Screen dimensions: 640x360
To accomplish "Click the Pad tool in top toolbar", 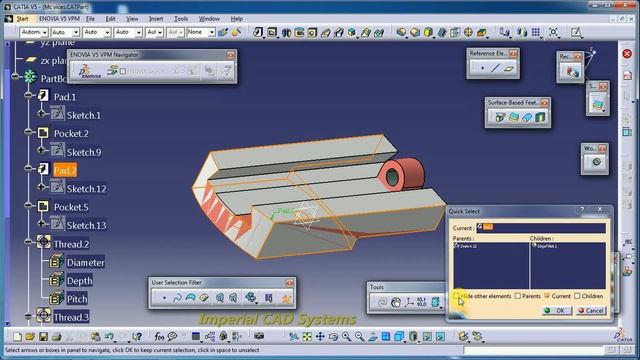I will click(x=258, y=32).
